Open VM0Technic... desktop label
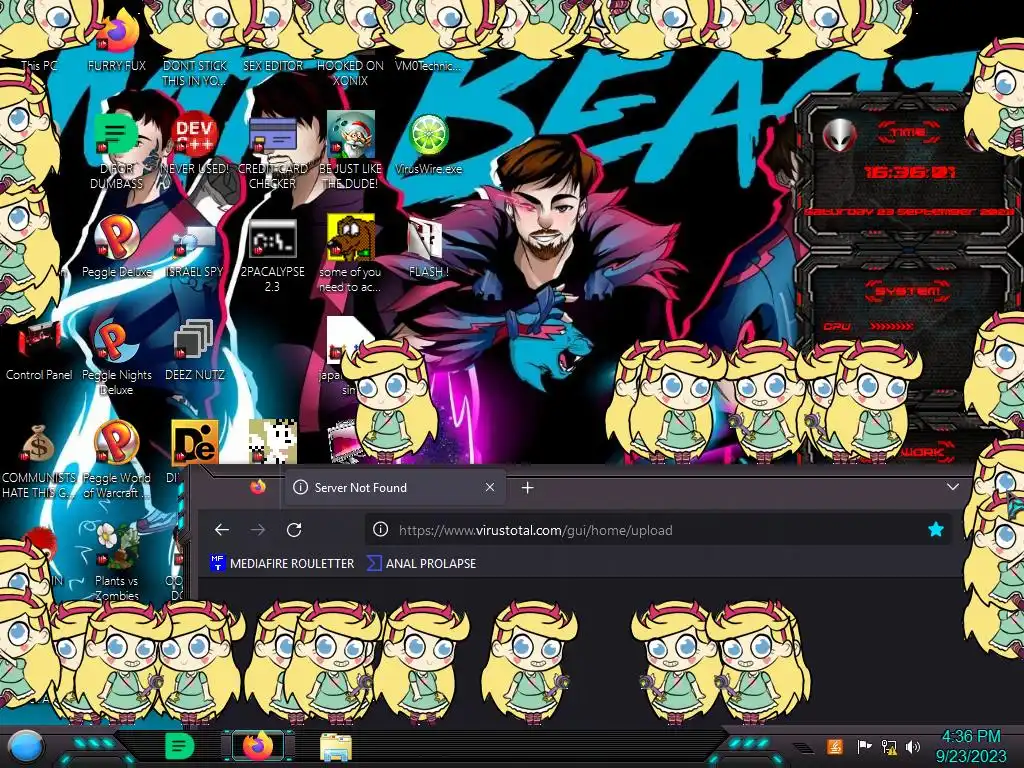Viewport: 1024px width, 768px height. pyautogui.click(x=428, y=65)
